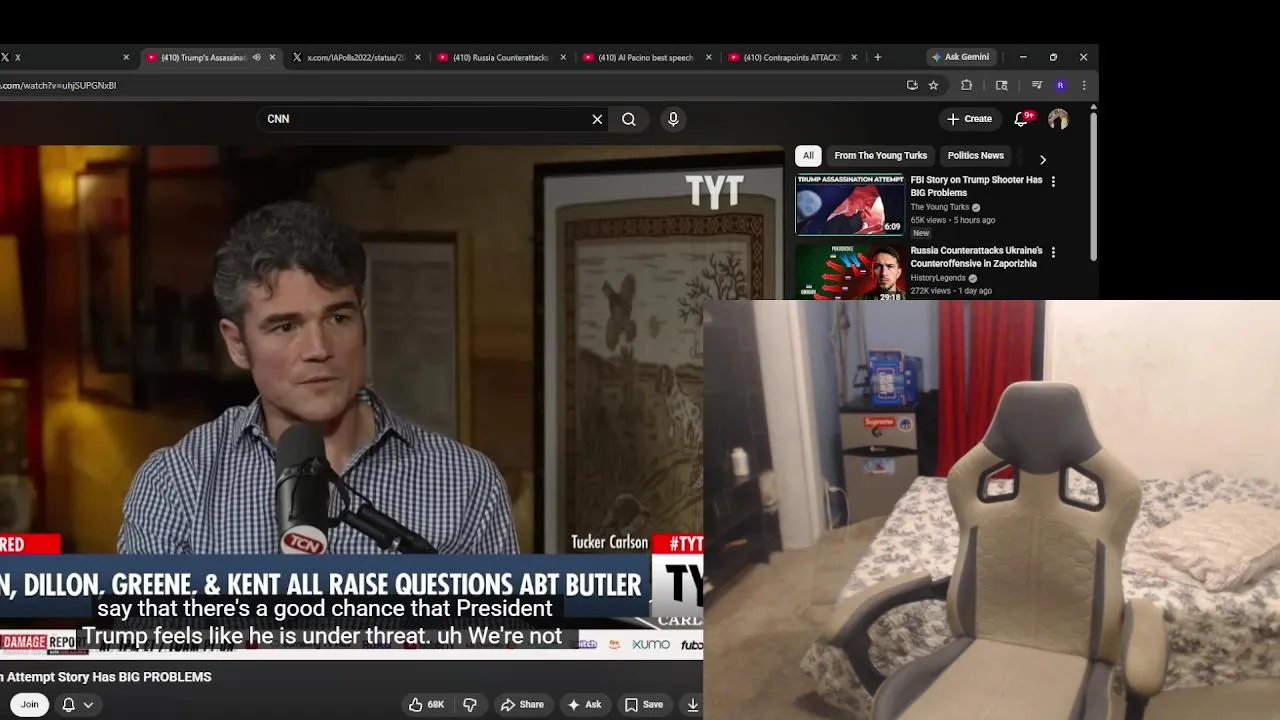Image resolution: width=1280 pixels, height=720 pixels.
Task: Open Russia Counterattacks Ukraine's Counteroffensive title
Action: [976, 257]
